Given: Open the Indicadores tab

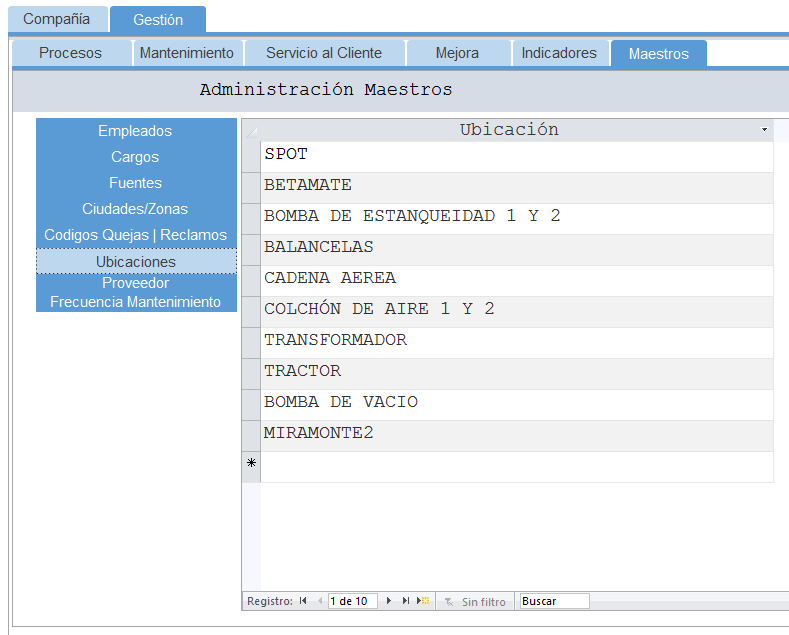Looking at the screenshot, I should [x=559, y=53].
